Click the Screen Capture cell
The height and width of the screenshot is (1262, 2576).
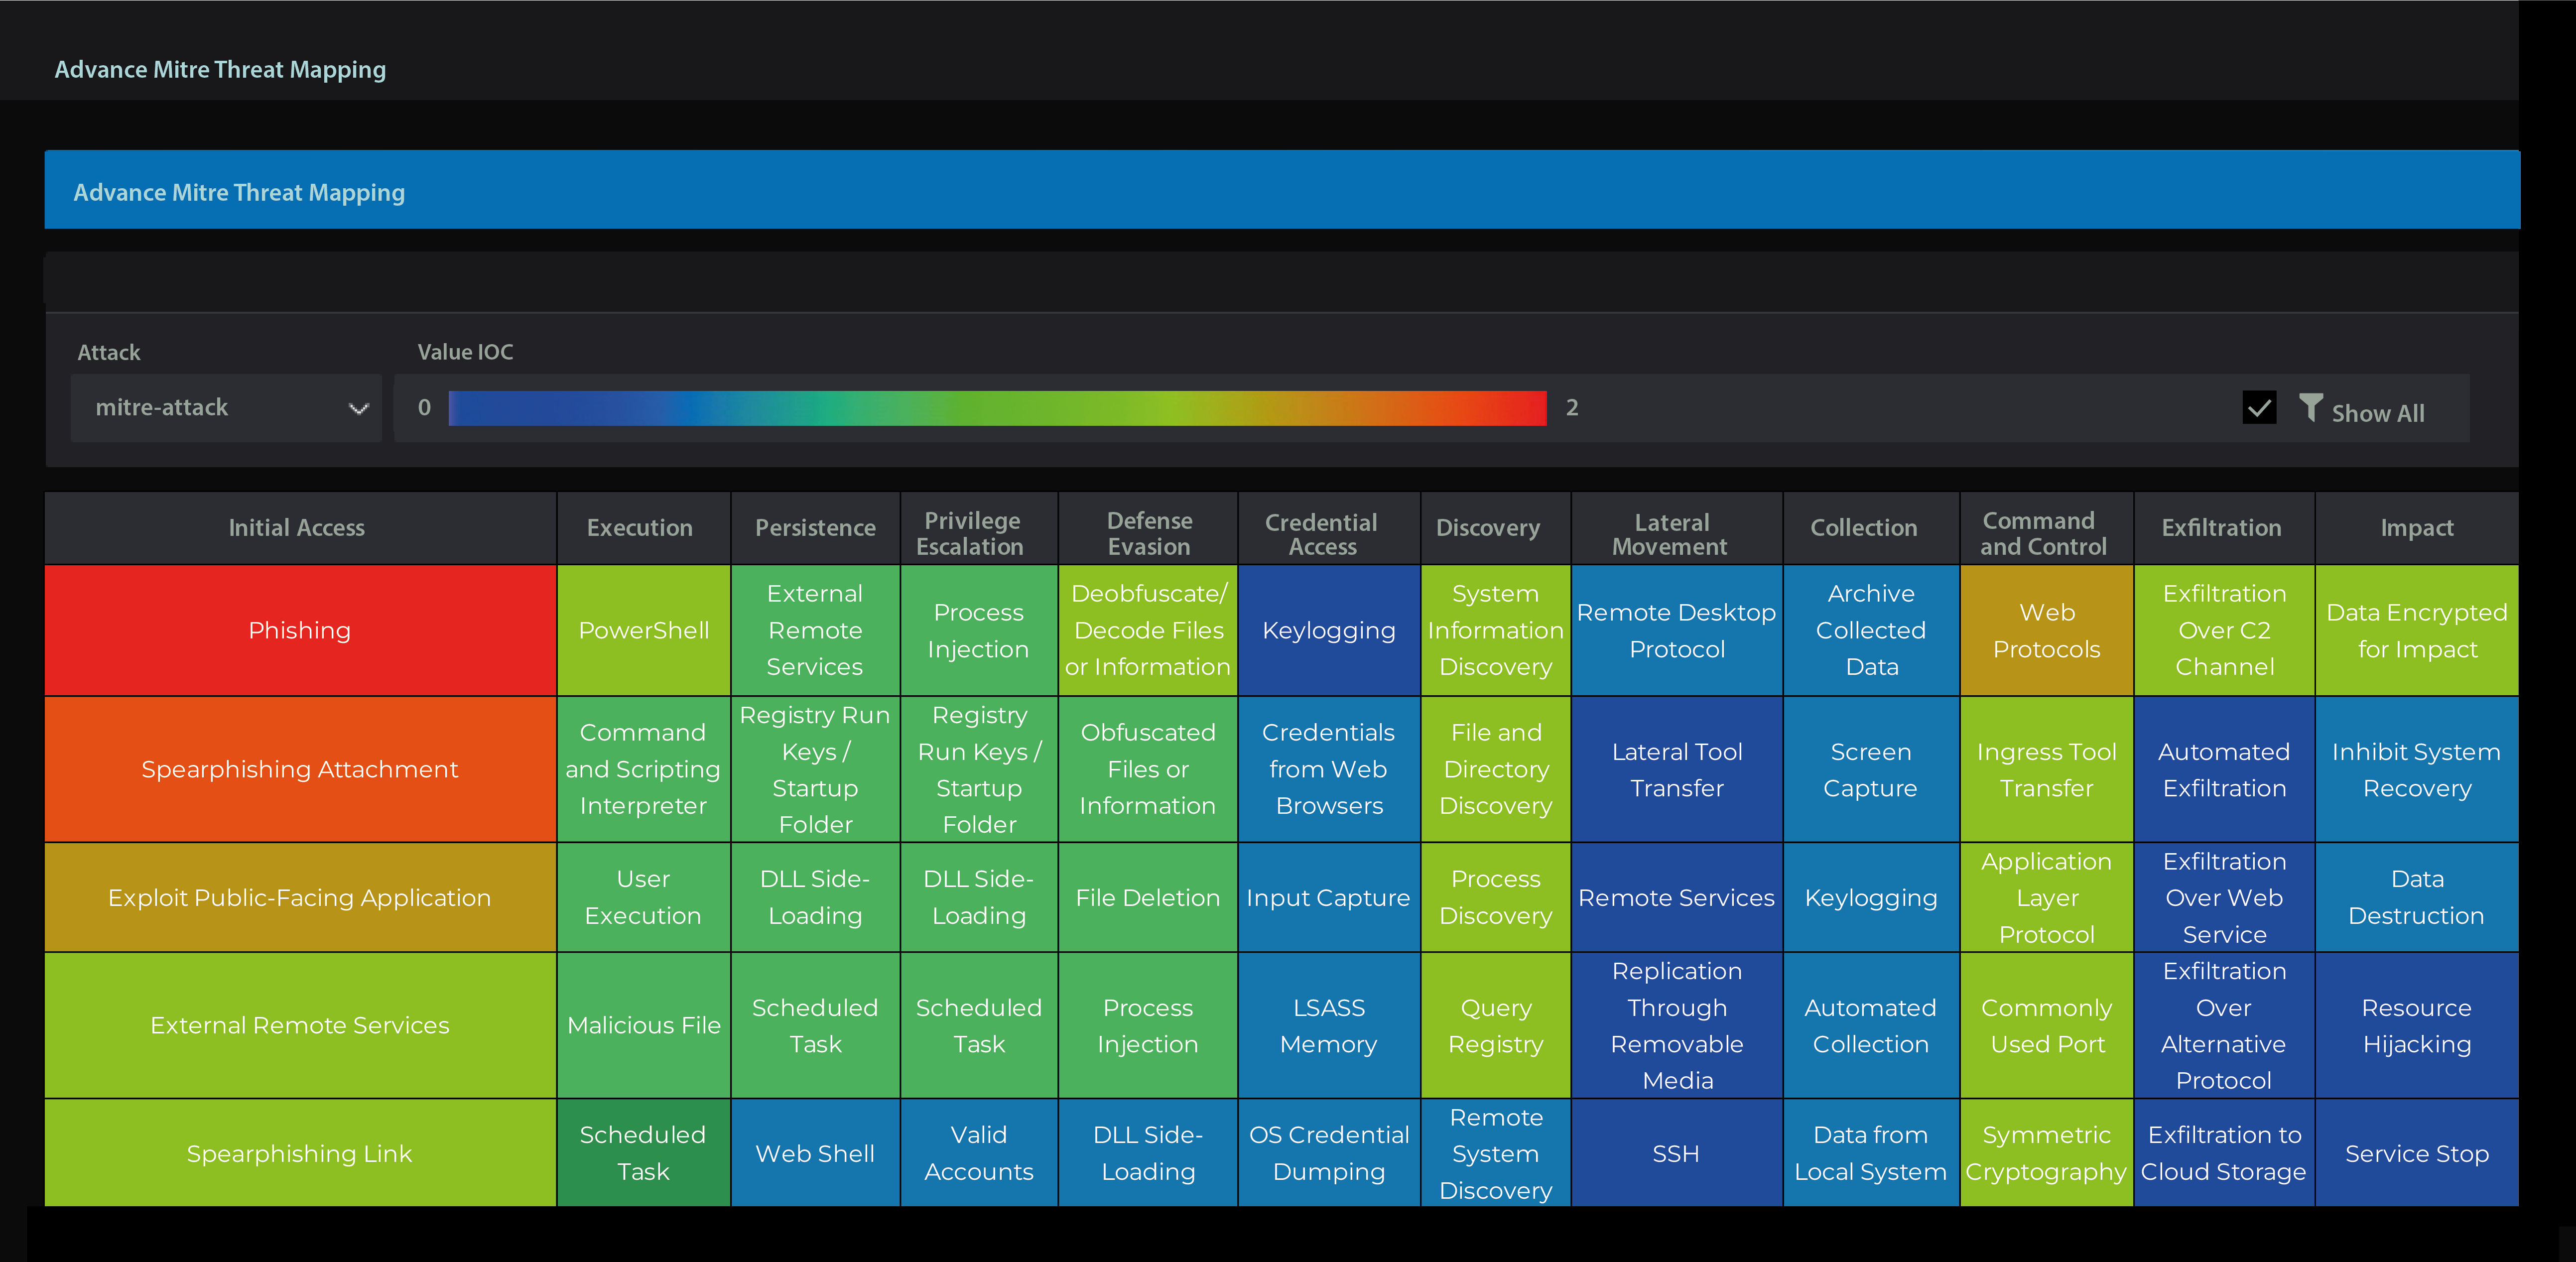coord(1871,769)
